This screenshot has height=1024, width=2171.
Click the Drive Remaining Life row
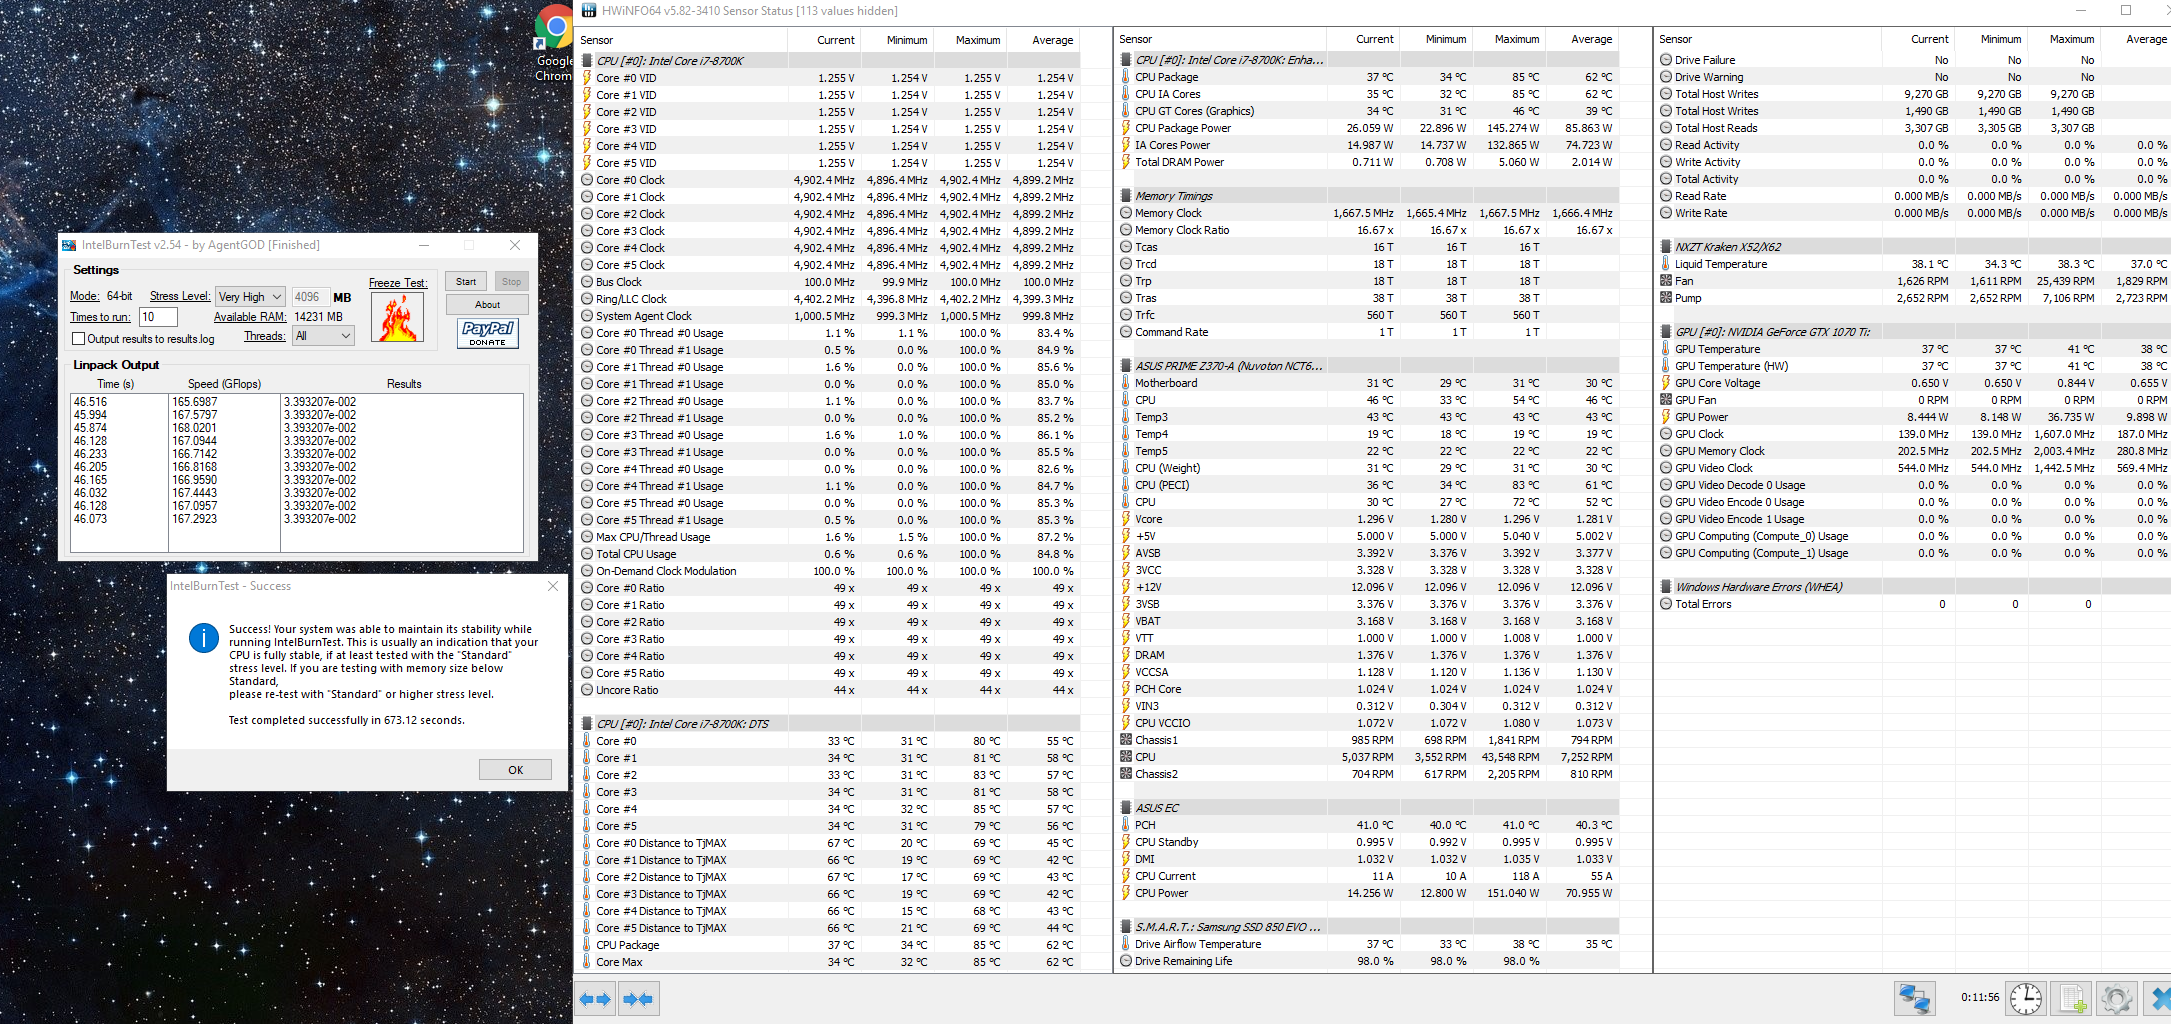[1368, 961]
